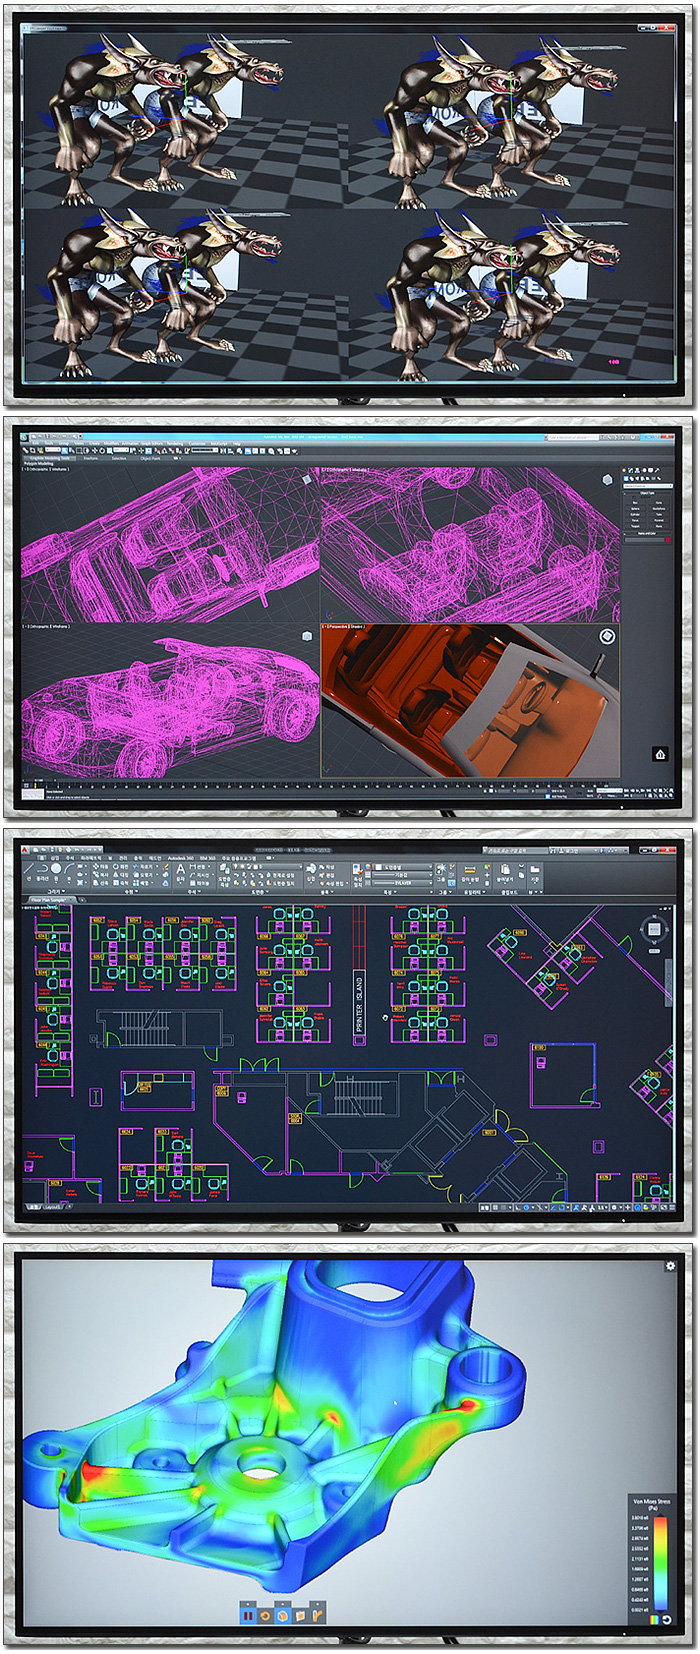700x1654 pixels.
Task: Collapse Name and Color rollout in 3ds Max
Action: point(646,533)
